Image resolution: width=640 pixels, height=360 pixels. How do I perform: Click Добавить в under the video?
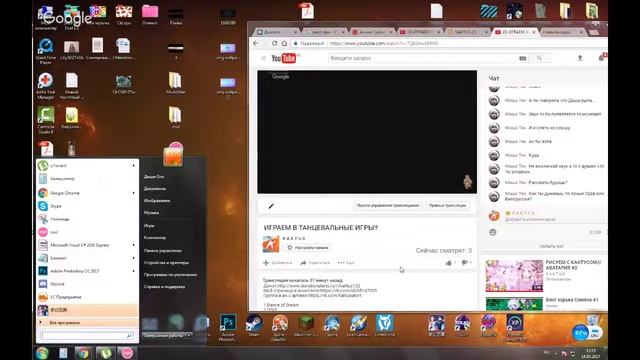click(278, 263)
